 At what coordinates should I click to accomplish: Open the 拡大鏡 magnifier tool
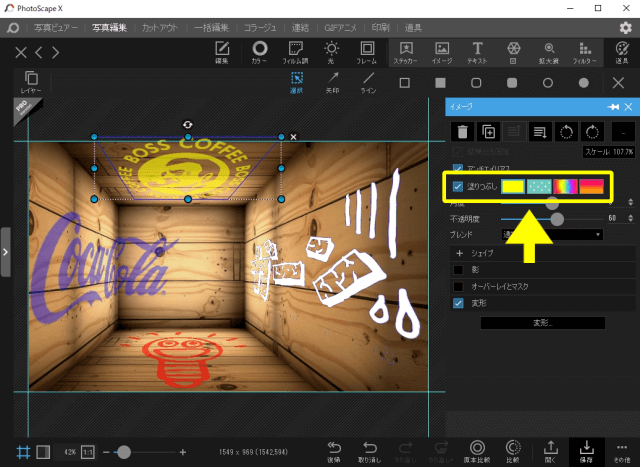(x=549, y=53)
